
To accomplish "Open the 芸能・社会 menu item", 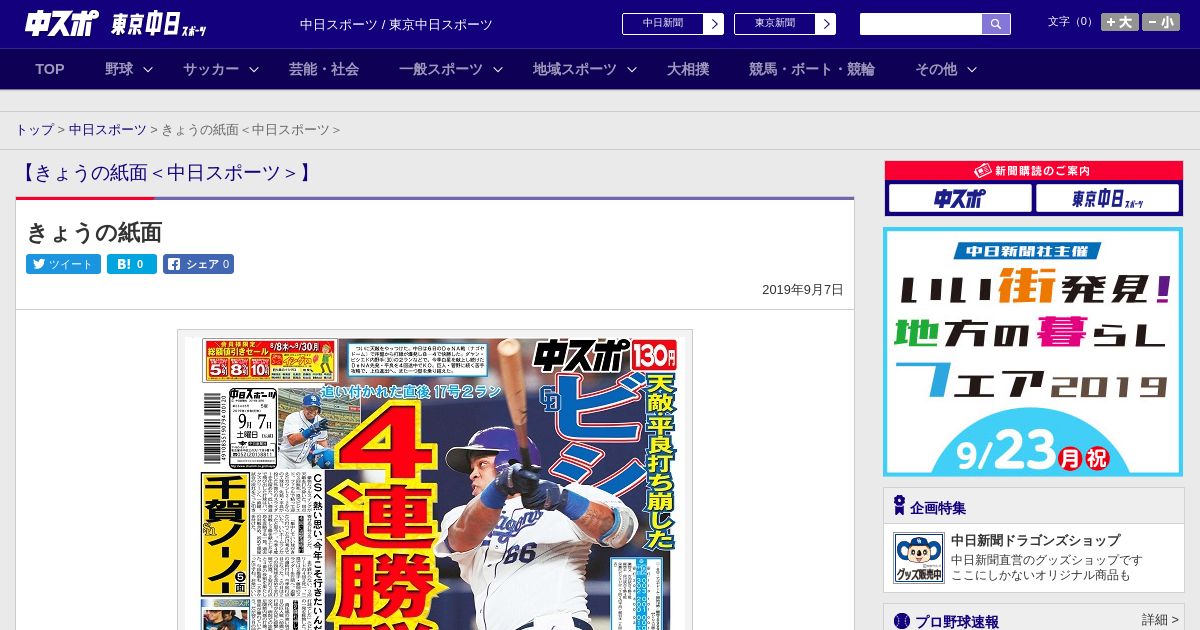I will [x=324, y=69].
